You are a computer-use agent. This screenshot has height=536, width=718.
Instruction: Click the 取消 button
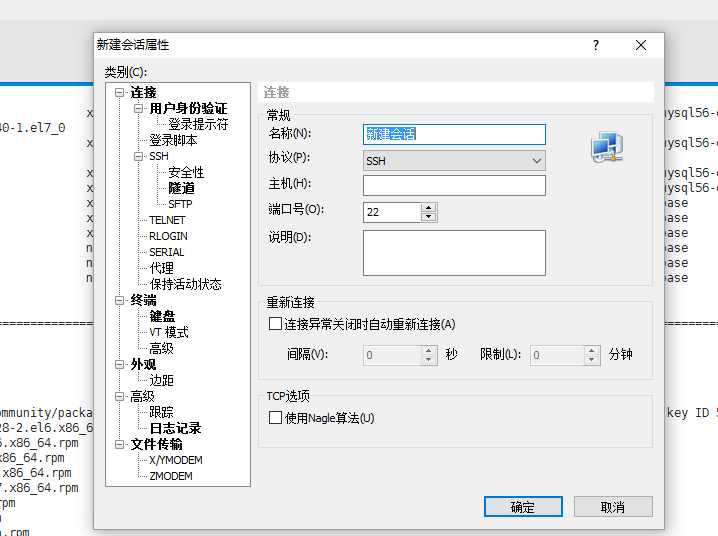click(x=613, y=507)
